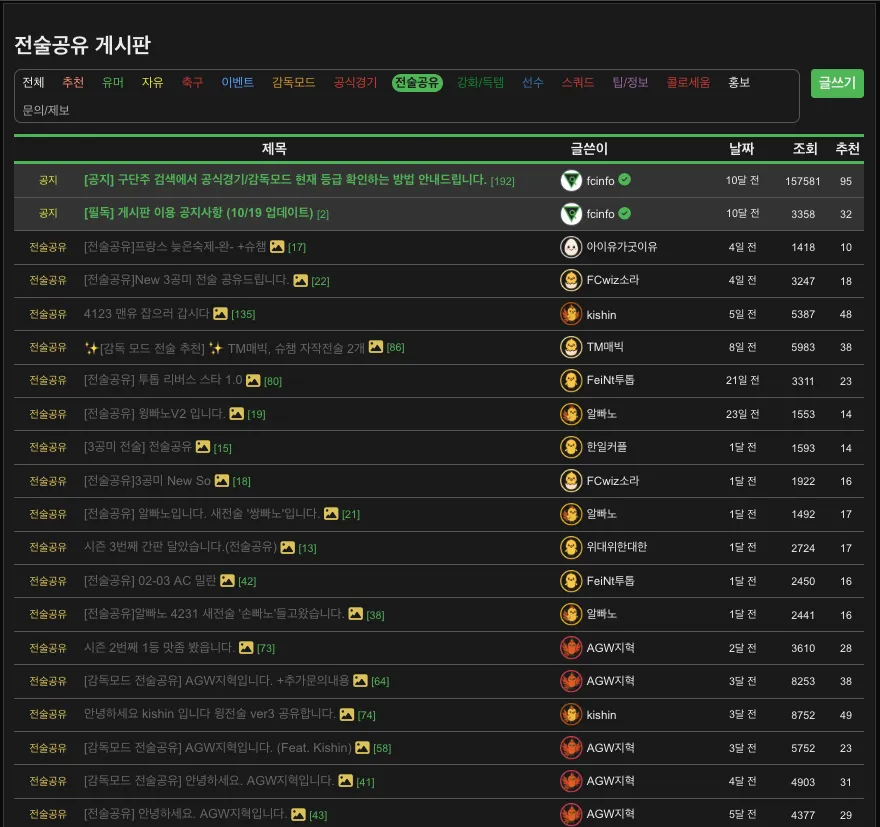Screen dimensions: 880x827
Task: Click fcinfo avatar icon on the 구단주 notice row
Action: point(571,181)
